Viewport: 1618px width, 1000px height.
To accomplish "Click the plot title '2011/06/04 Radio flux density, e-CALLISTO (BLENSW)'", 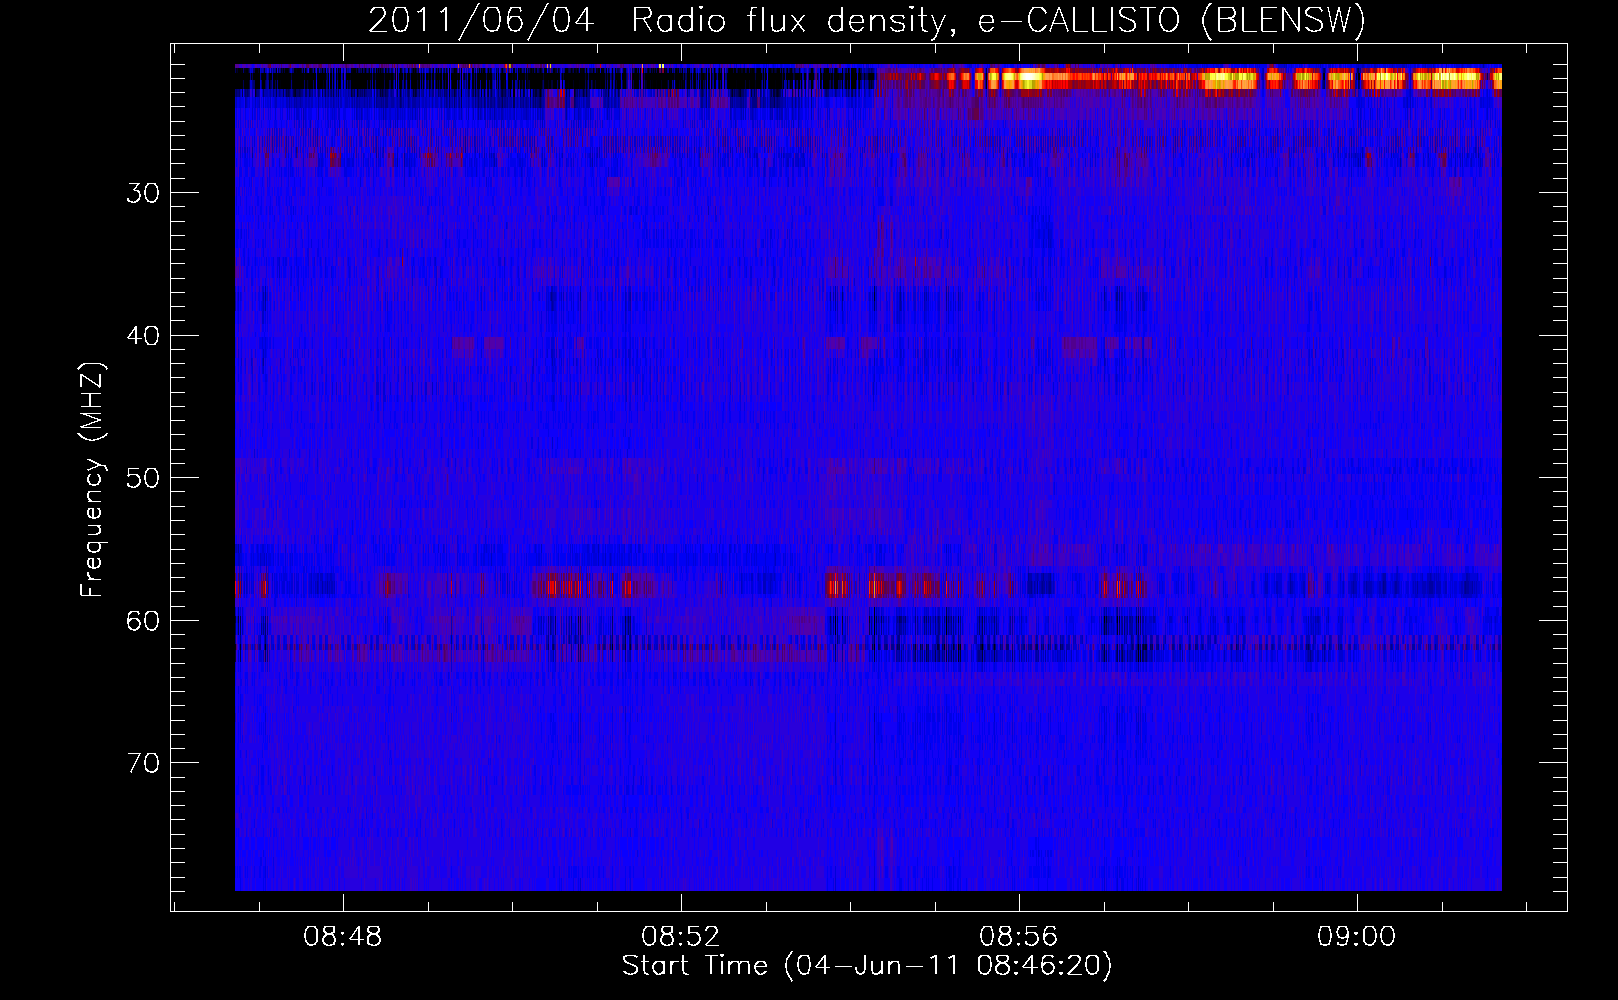I will click(x=867, y=21).
